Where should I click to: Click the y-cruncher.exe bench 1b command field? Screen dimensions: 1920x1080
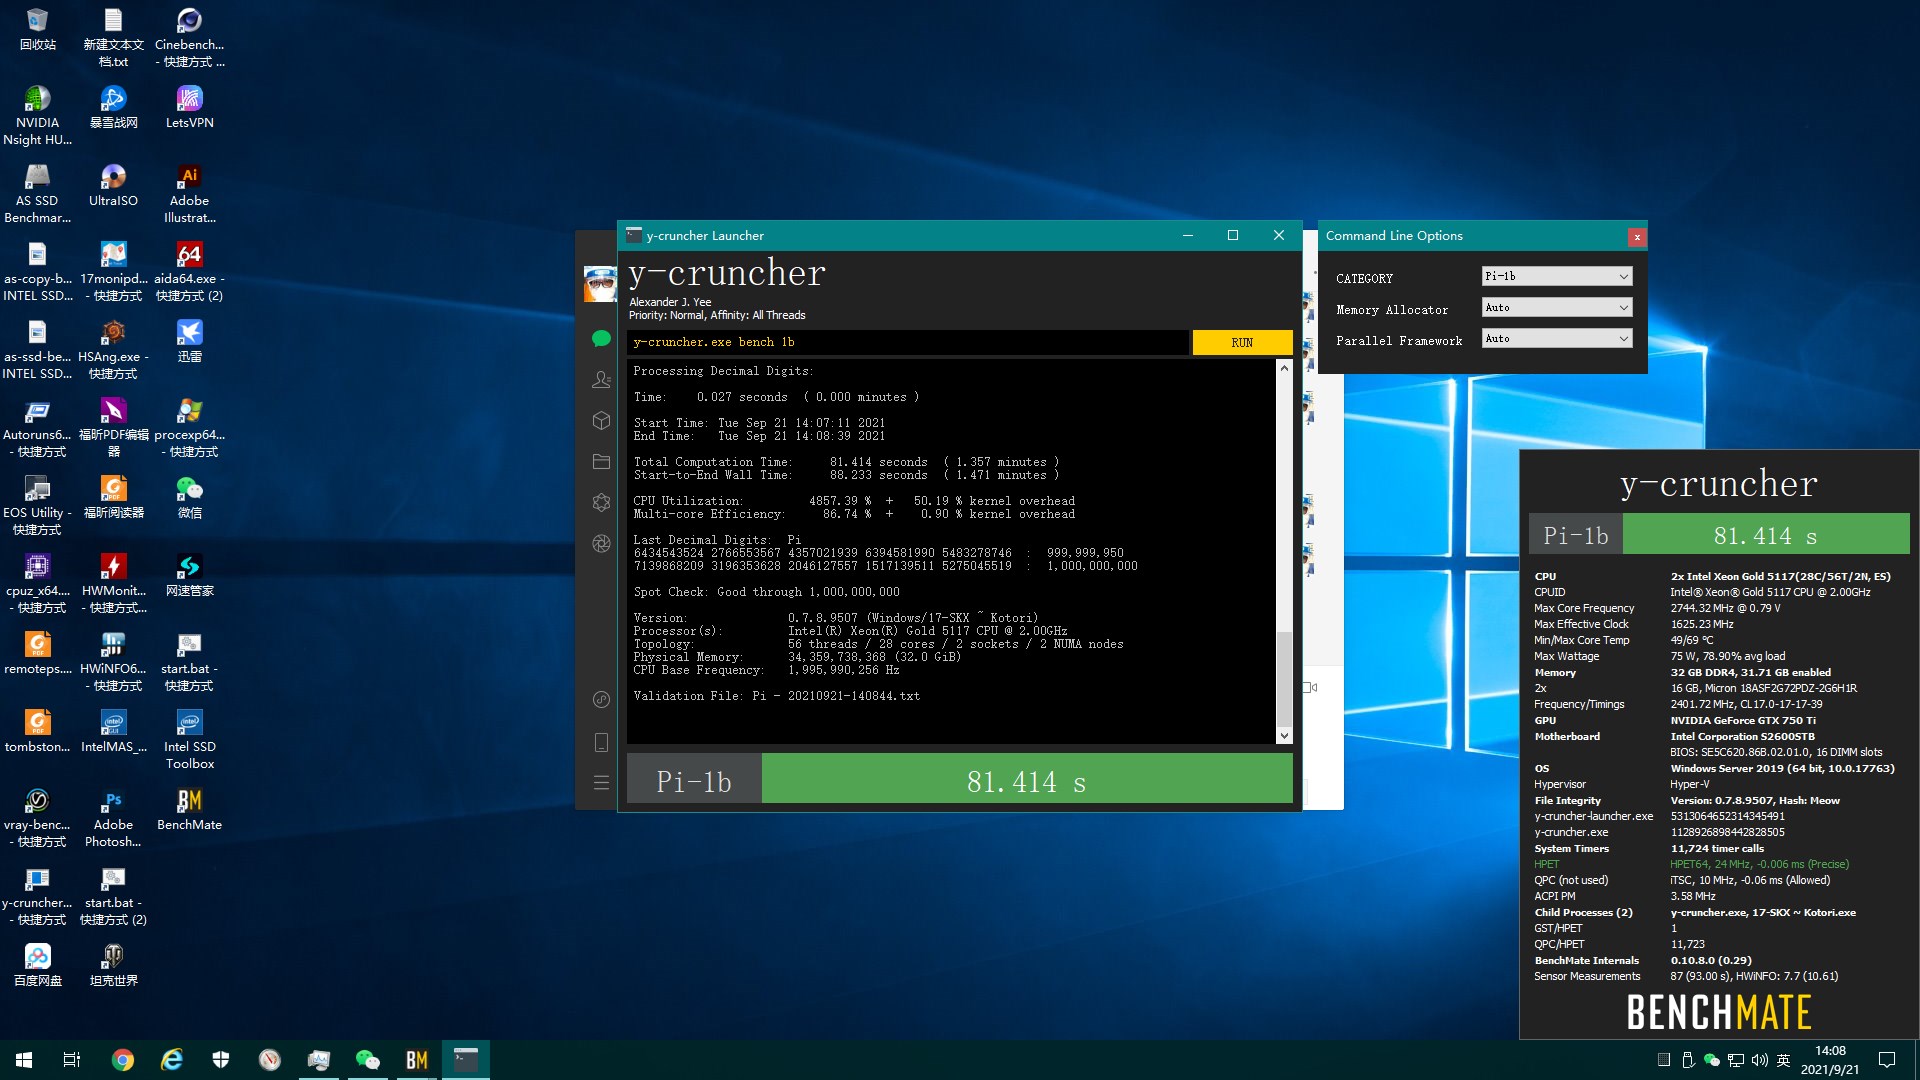coord(908,342)
